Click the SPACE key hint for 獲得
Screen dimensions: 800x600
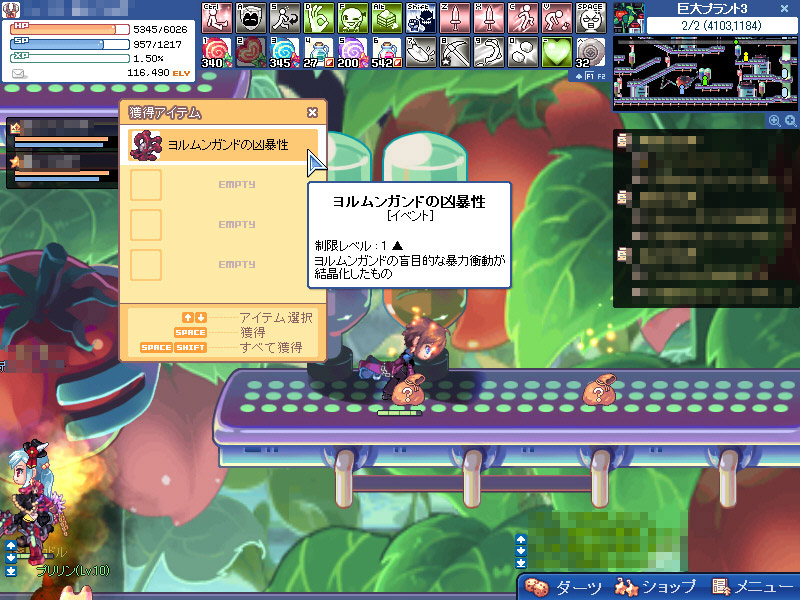190,333
